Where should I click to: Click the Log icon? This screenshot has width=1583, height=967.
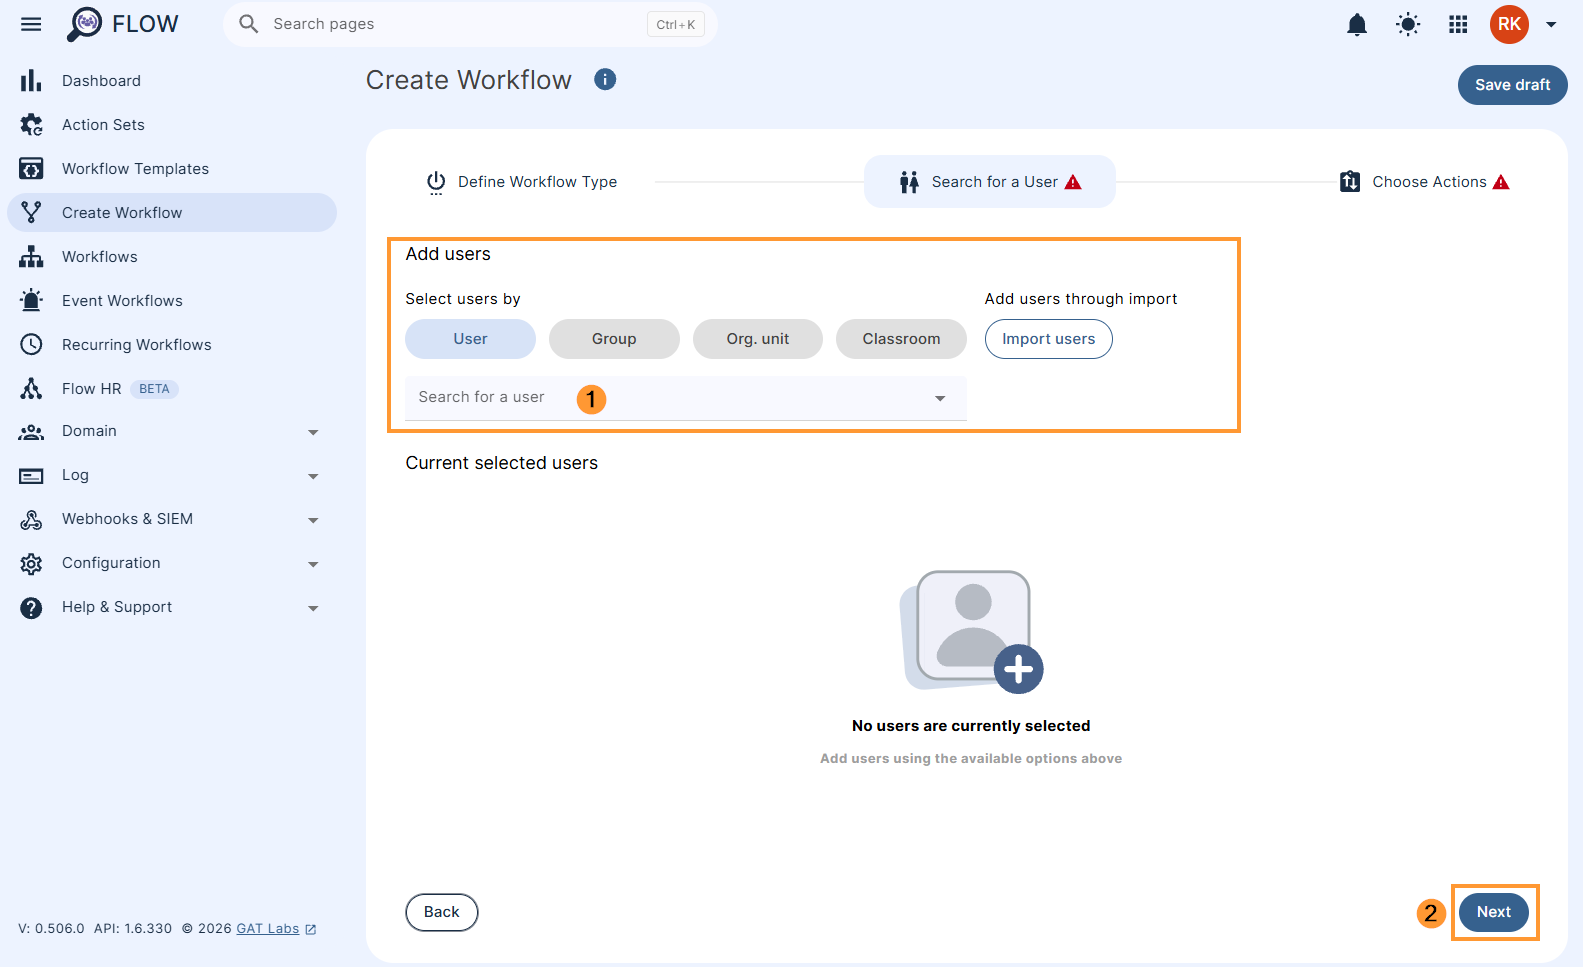(31, 476)
